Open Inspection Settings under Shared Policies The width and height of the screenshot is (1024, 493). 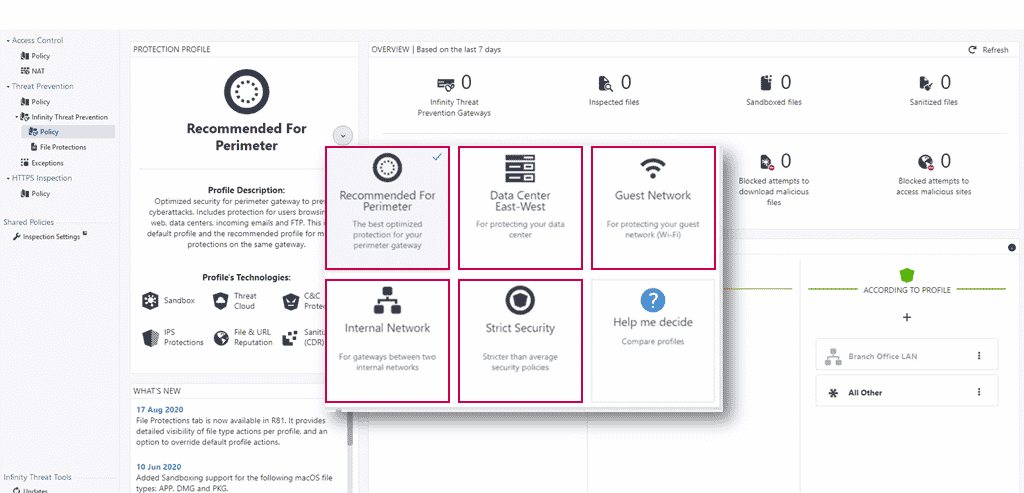(51, 236)
